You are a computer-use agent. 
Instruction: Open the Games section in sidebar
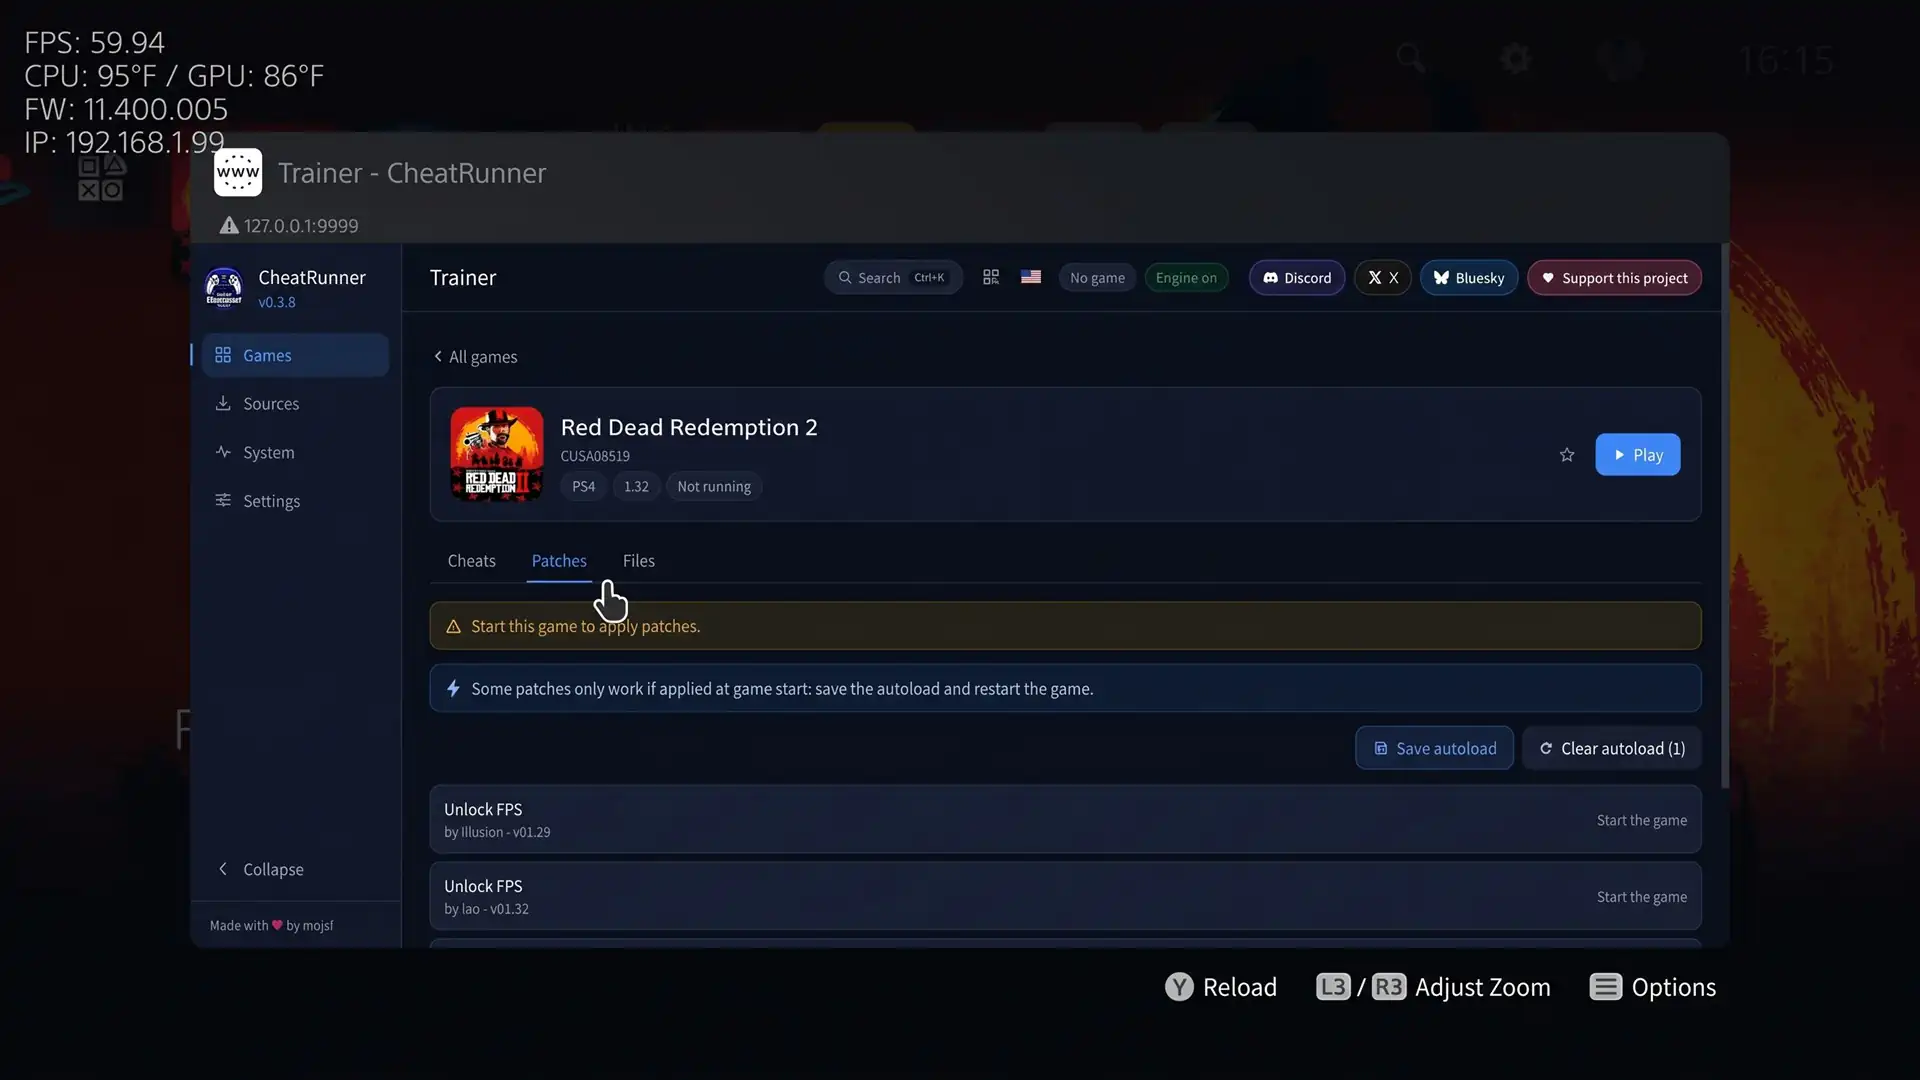(x=295, y=355)
